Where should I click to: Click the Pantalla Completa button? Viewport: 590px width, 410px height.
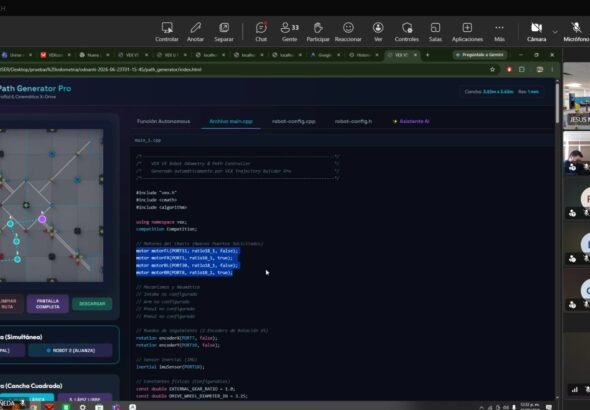pyautogui.click(x=47, y=304)
